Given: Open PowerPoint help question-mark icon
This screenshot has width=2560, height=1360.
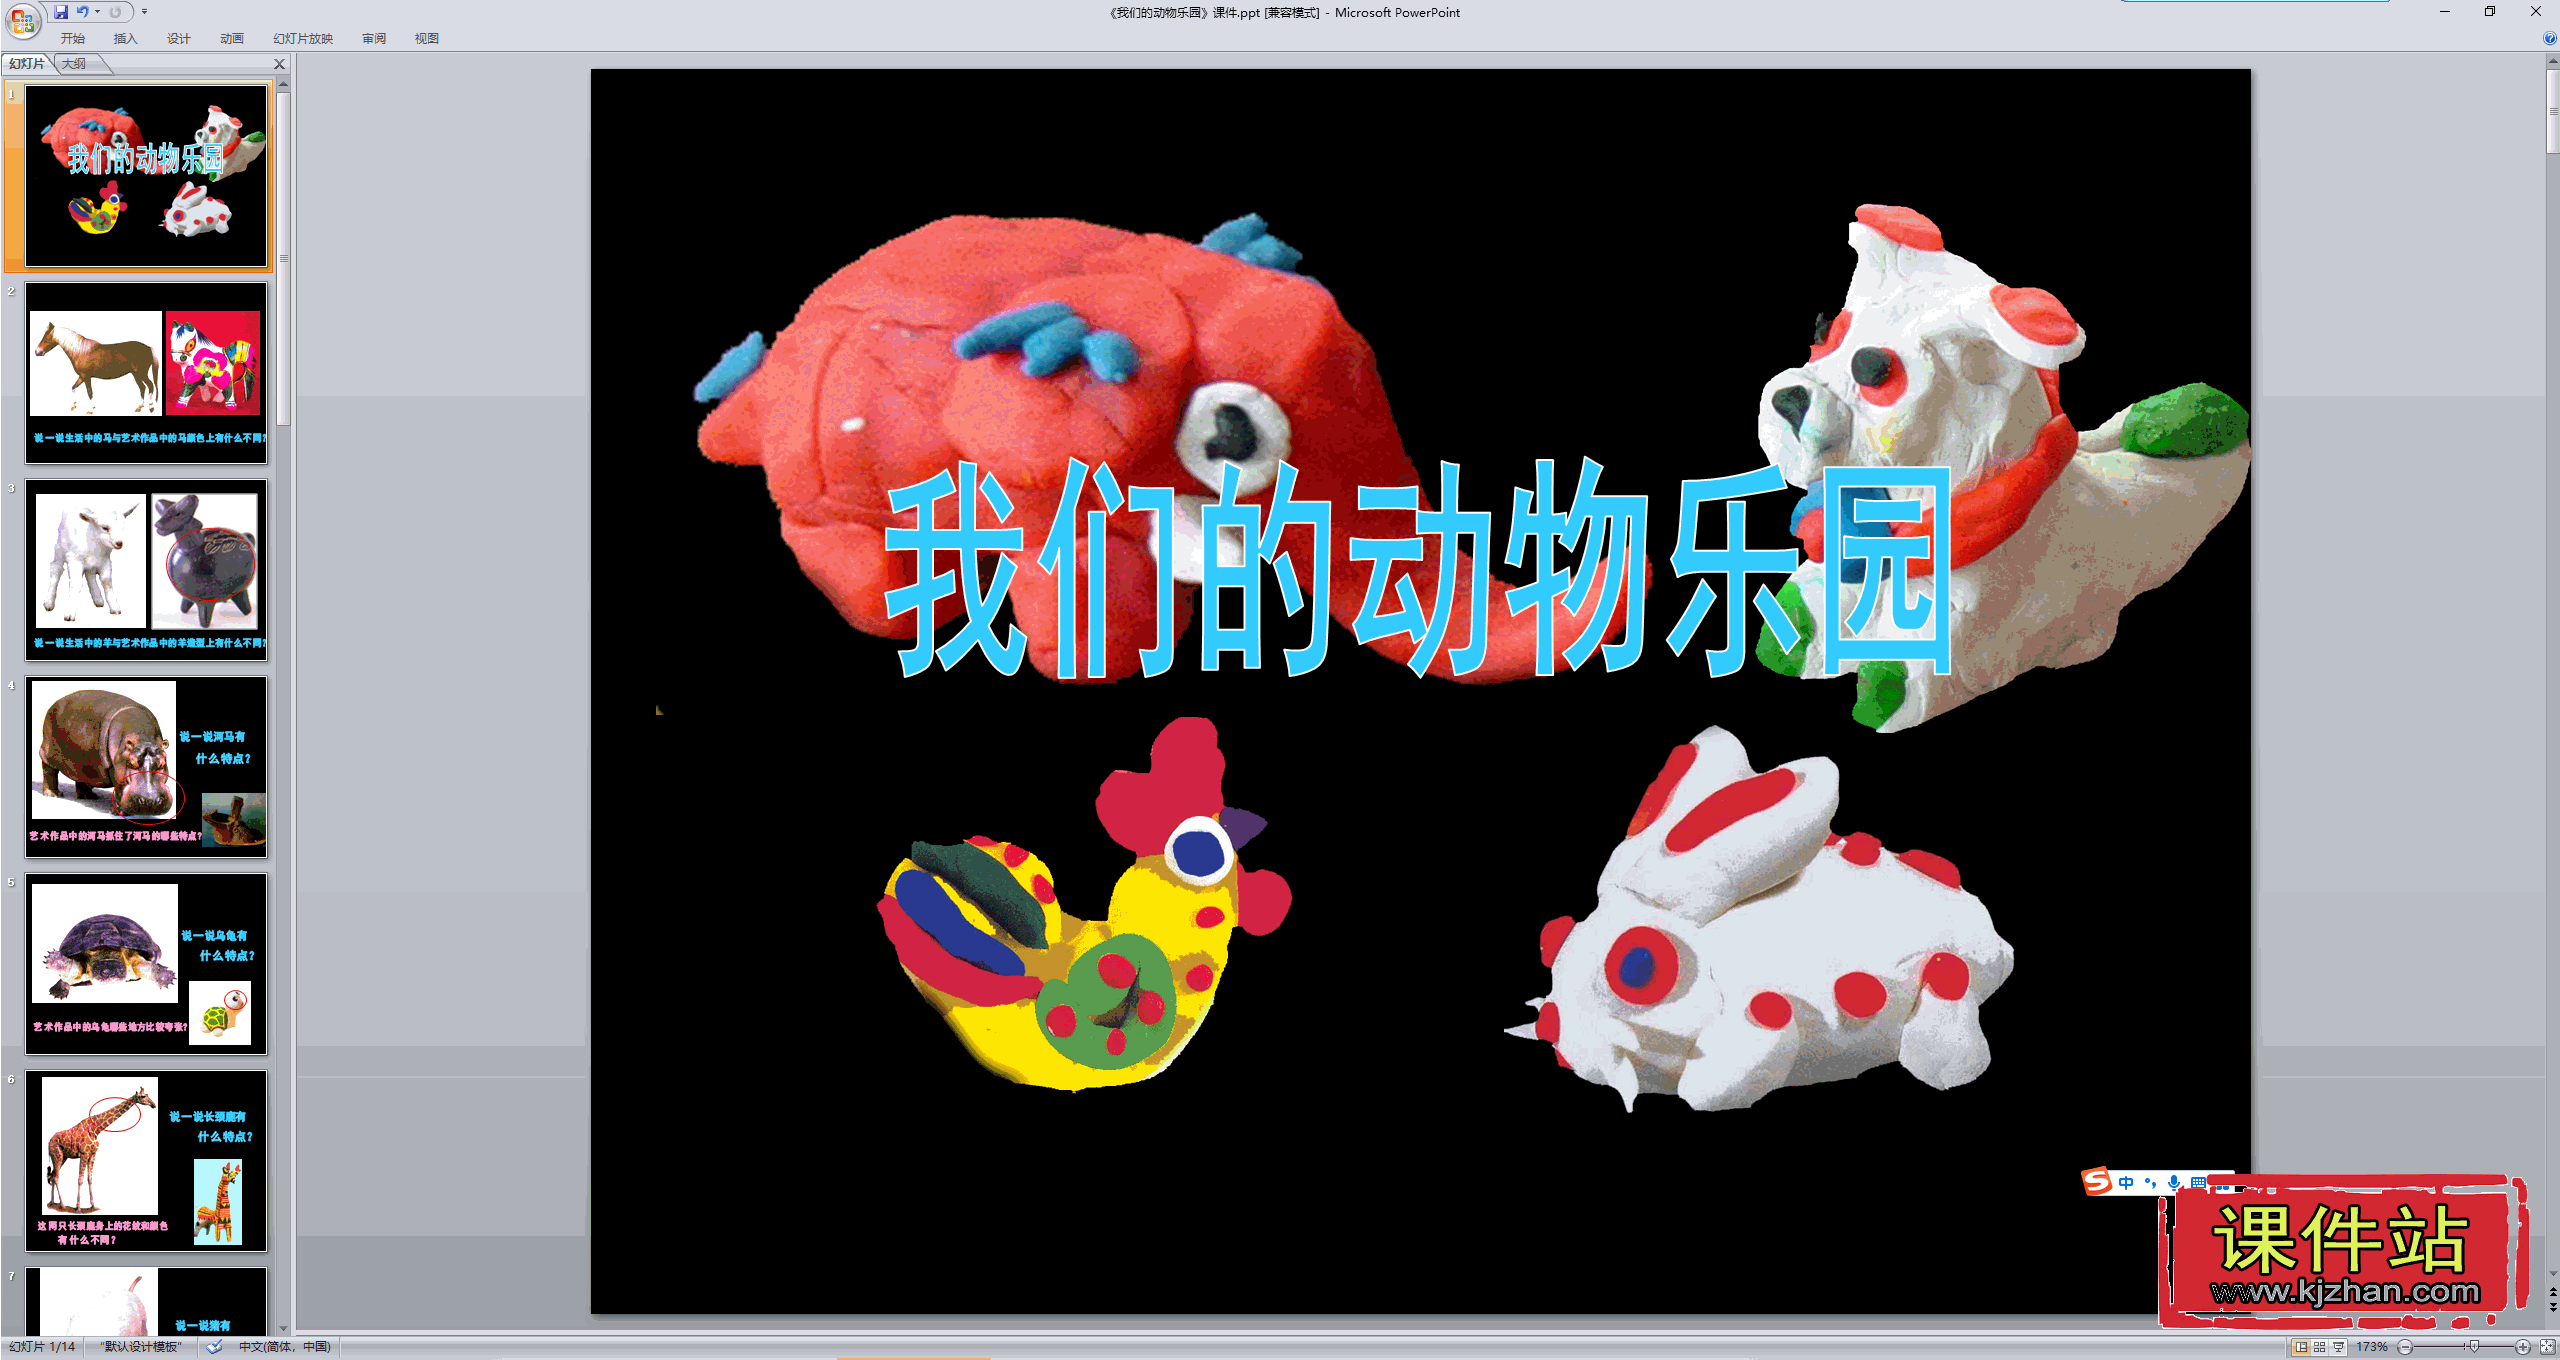Looking at the screenshot, I should pyautogui.click(x=2550, y=38).
